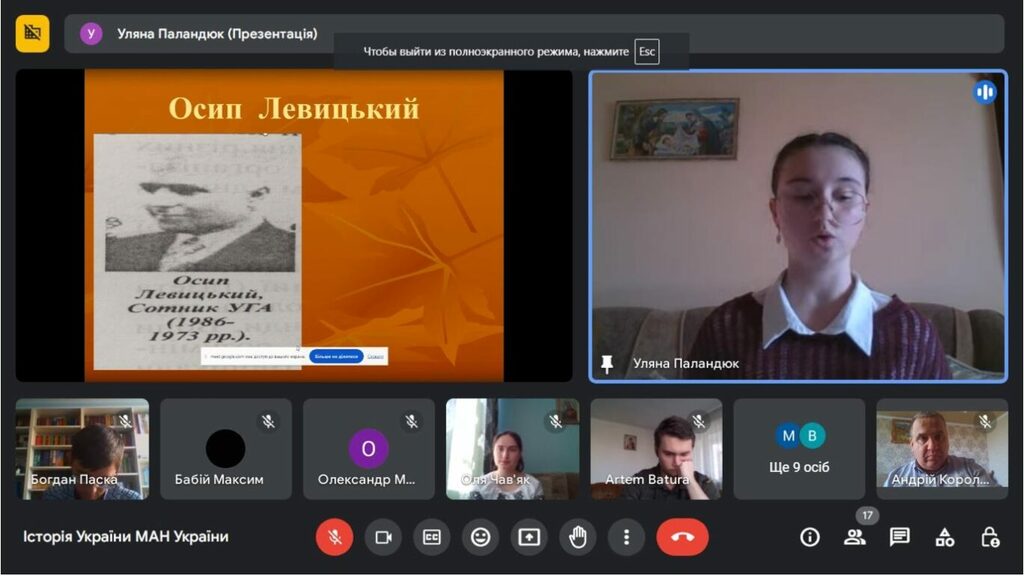The height and width of the screenshot is (576, 1024).
Task: Open the host controls lock icon
Action: tap(990, 537)
